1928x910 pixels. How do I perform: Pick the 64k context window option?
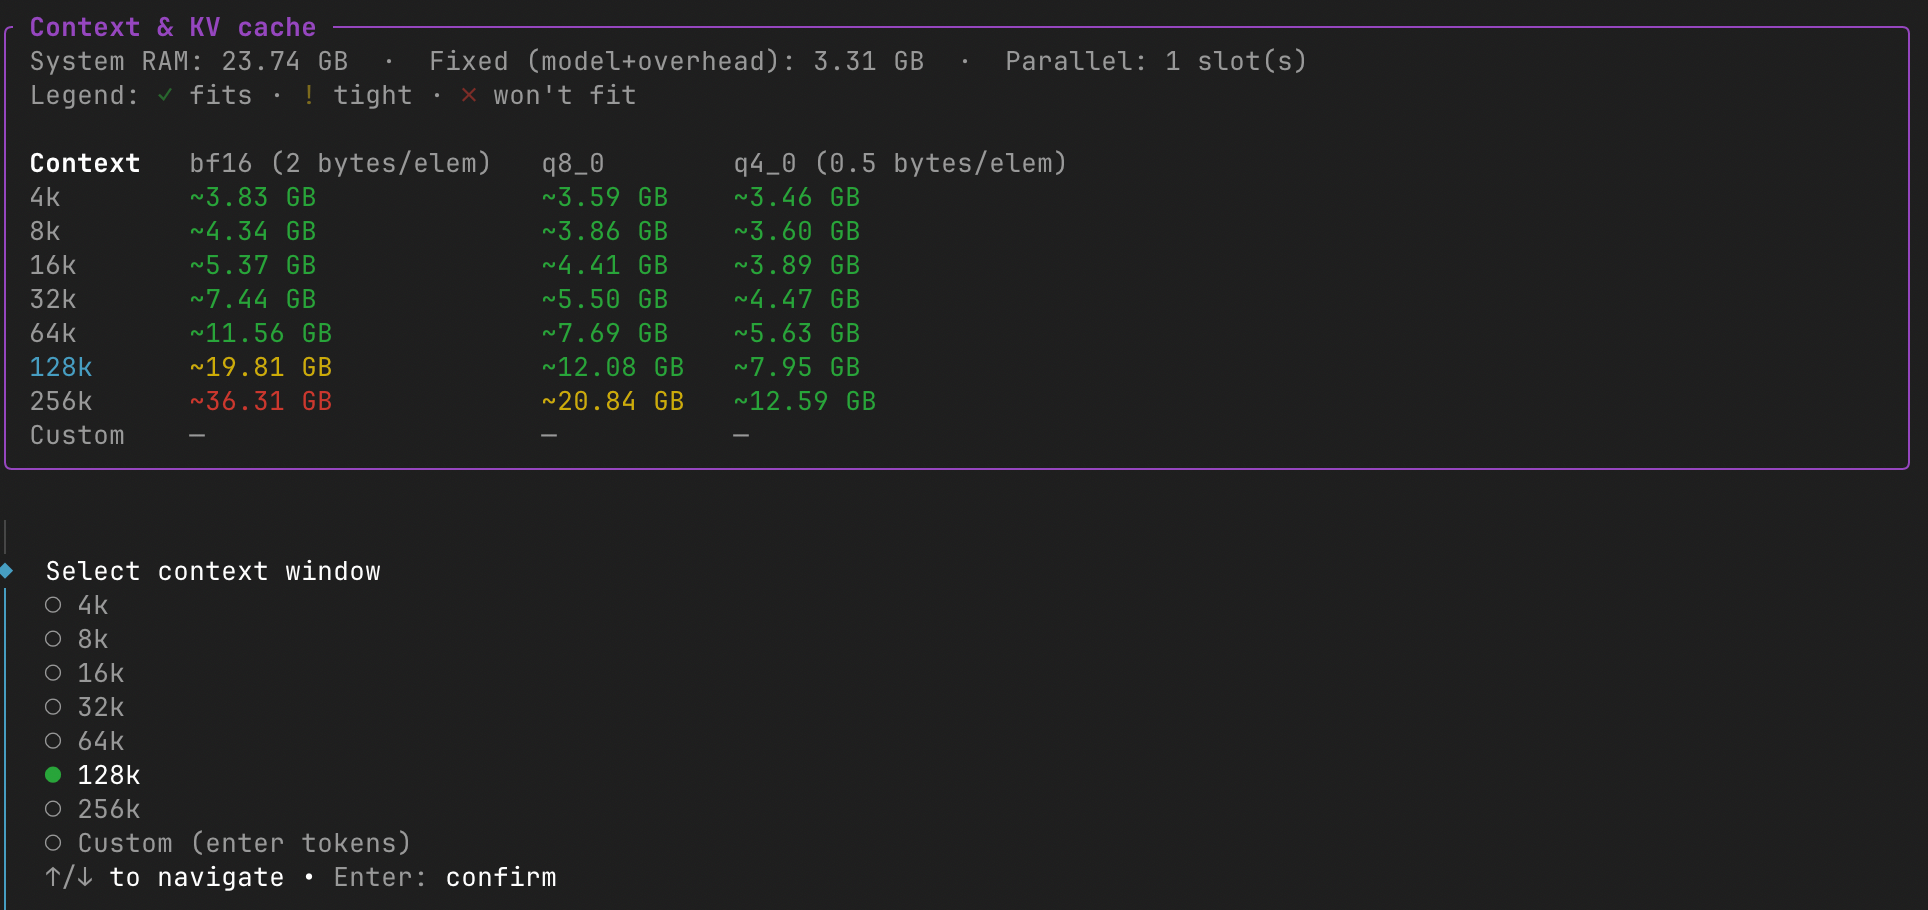coord(84,741)
